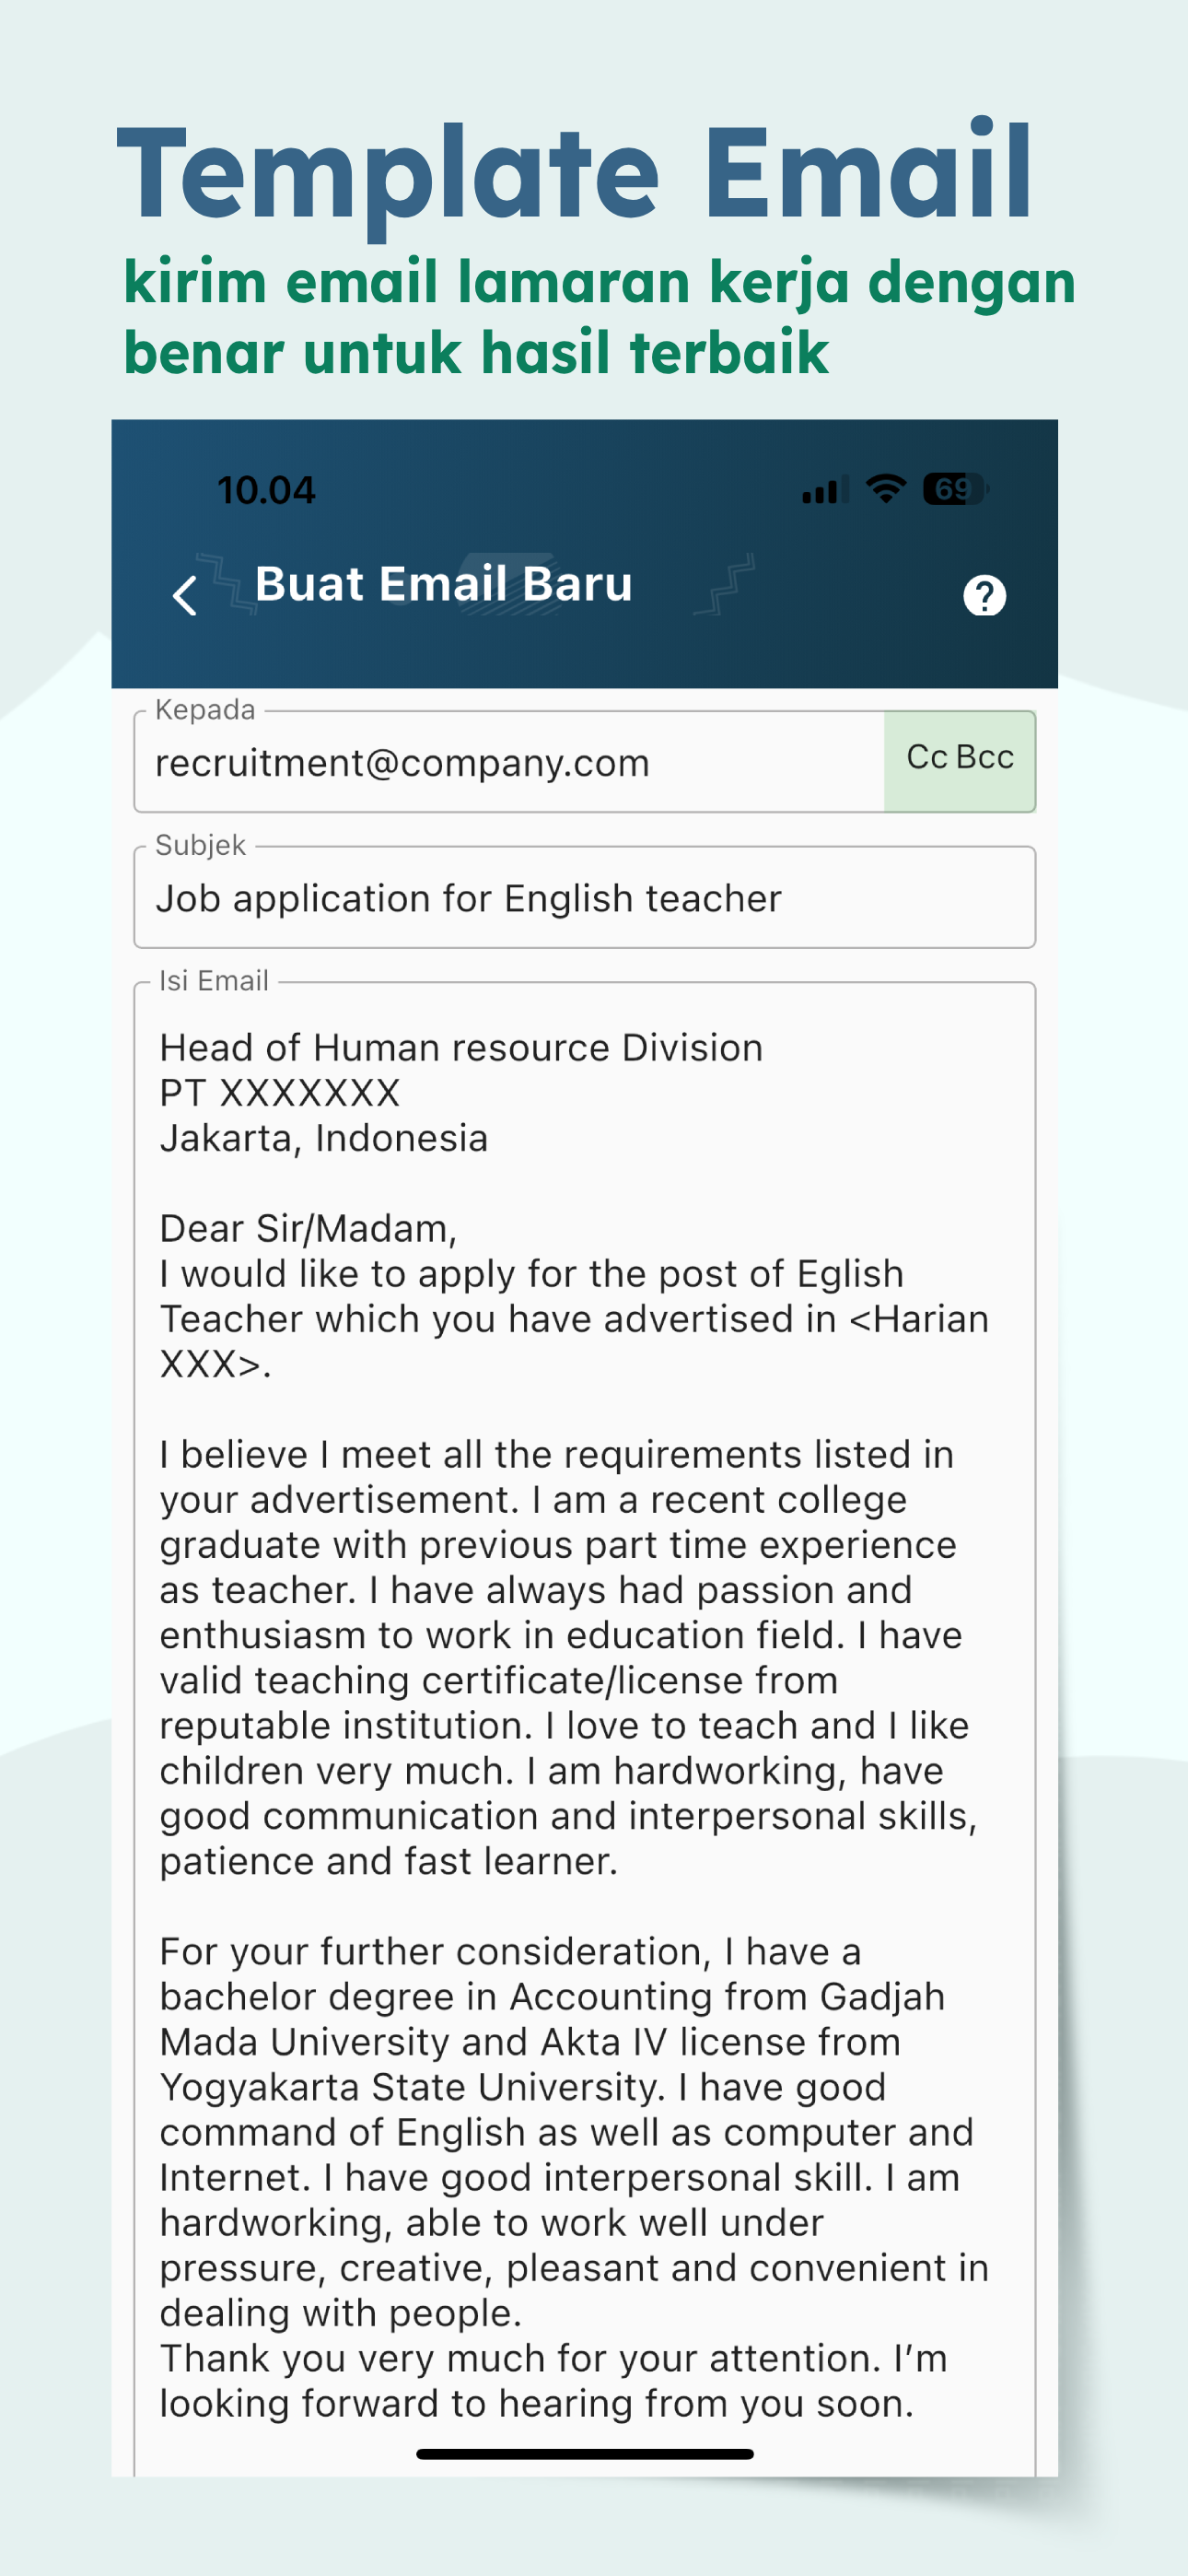The image size is (1188, 2576).
Task: Click the Subjek input field
Action: [584, 897]
